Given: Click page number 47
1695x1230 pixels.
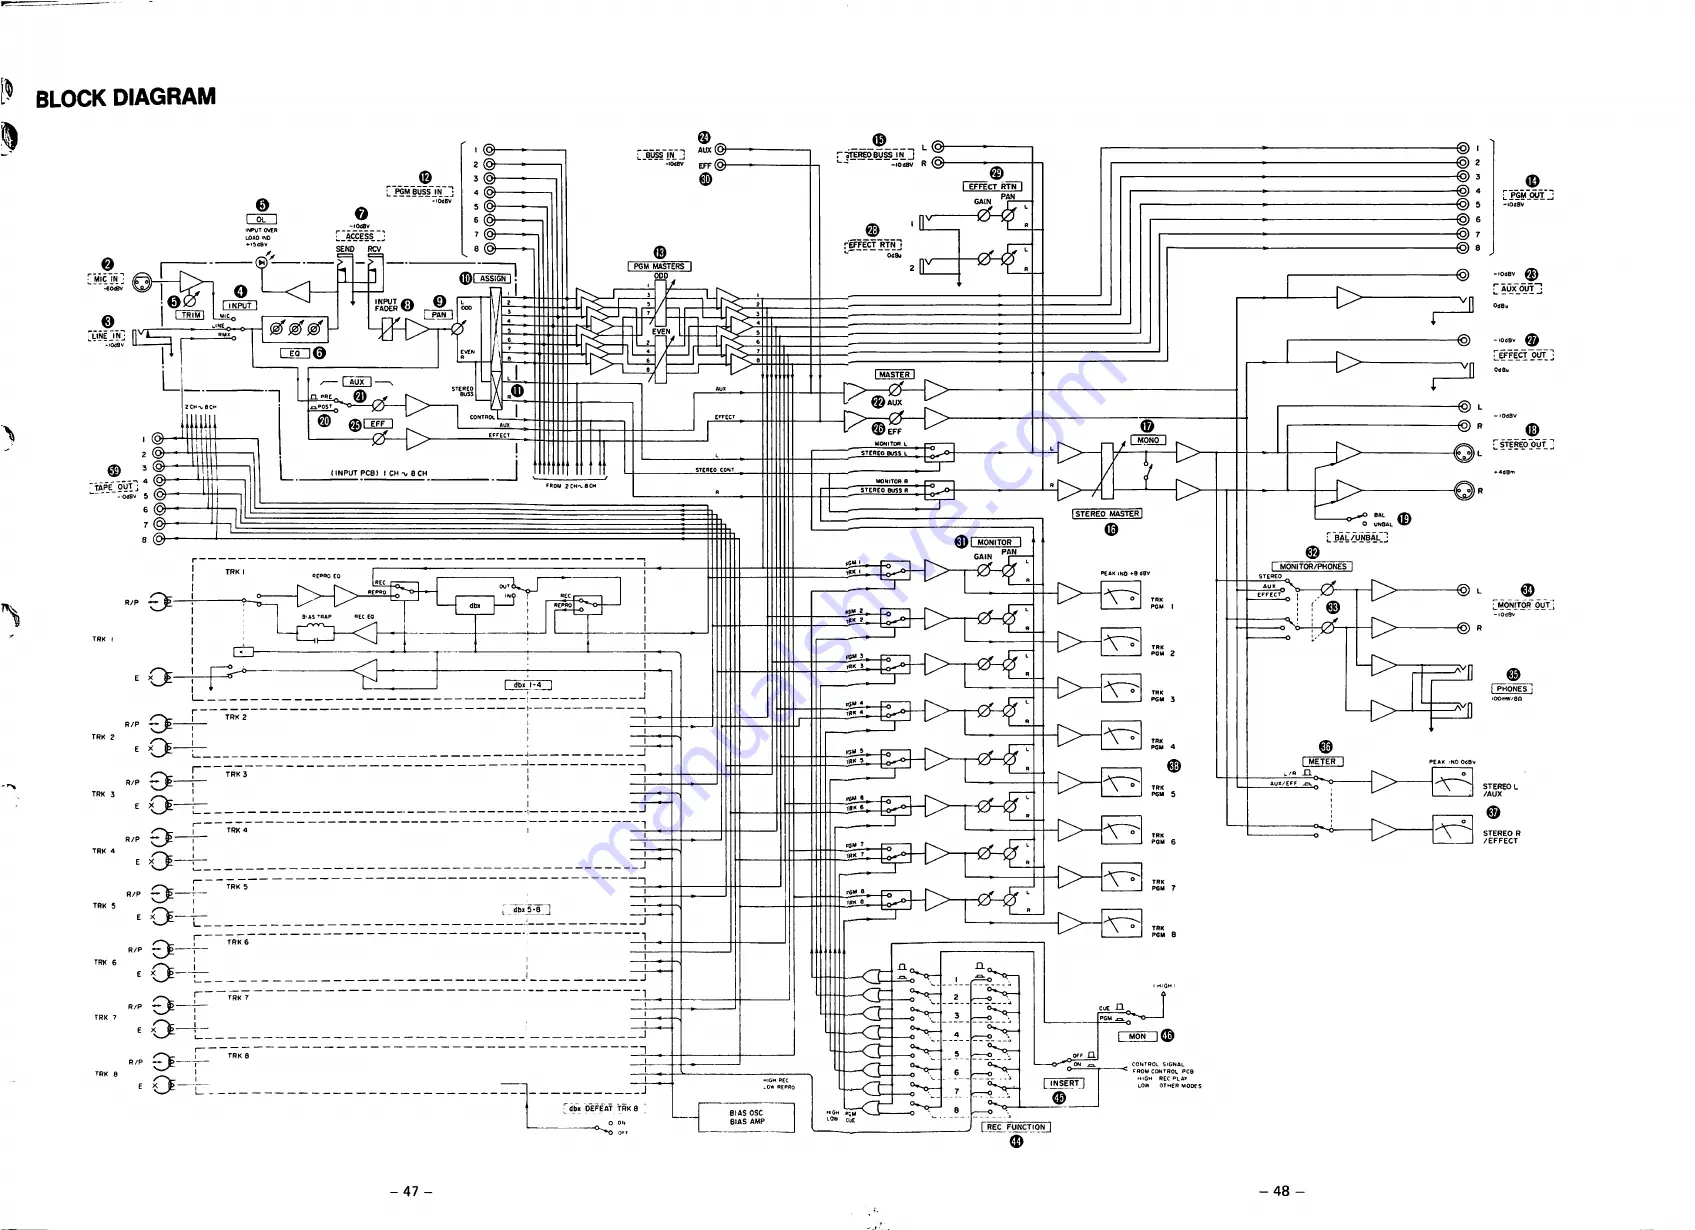Looking at the screenshot, I should coord(411,1191).
